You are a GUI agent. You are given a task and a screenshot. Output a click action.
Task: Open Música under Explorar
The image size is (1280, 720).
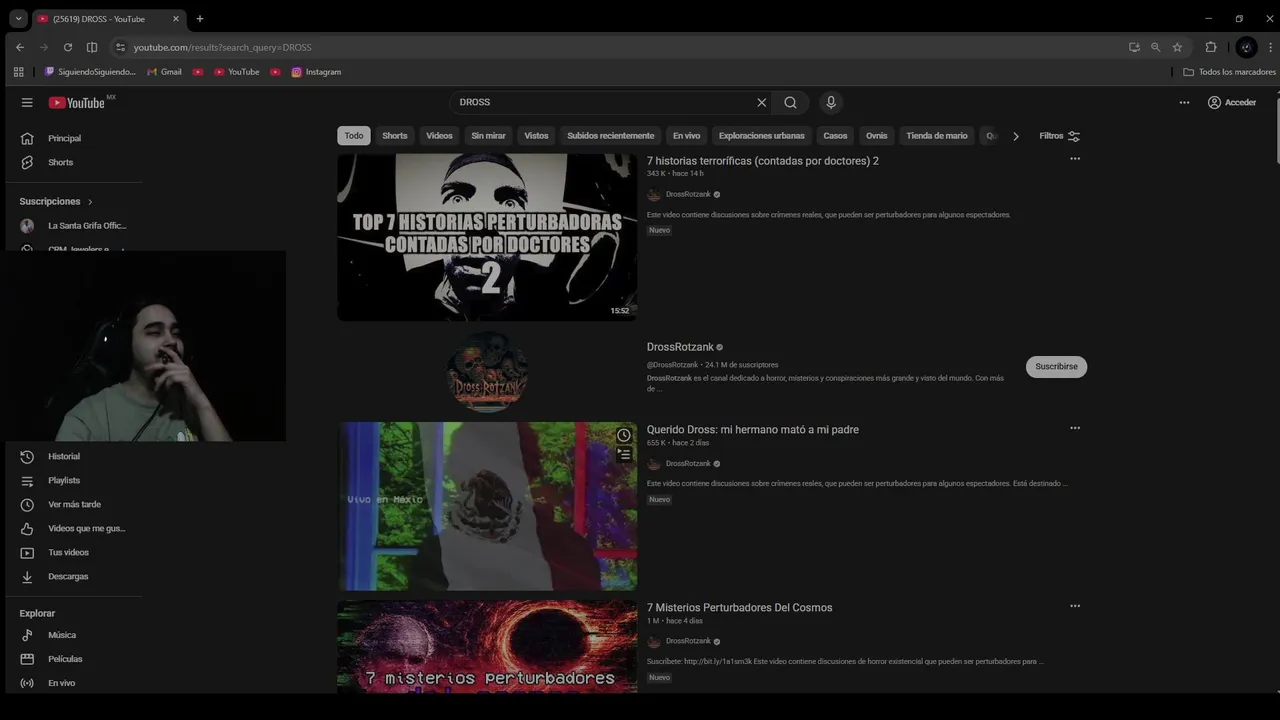pyautogui.click(x=62, y=635)
